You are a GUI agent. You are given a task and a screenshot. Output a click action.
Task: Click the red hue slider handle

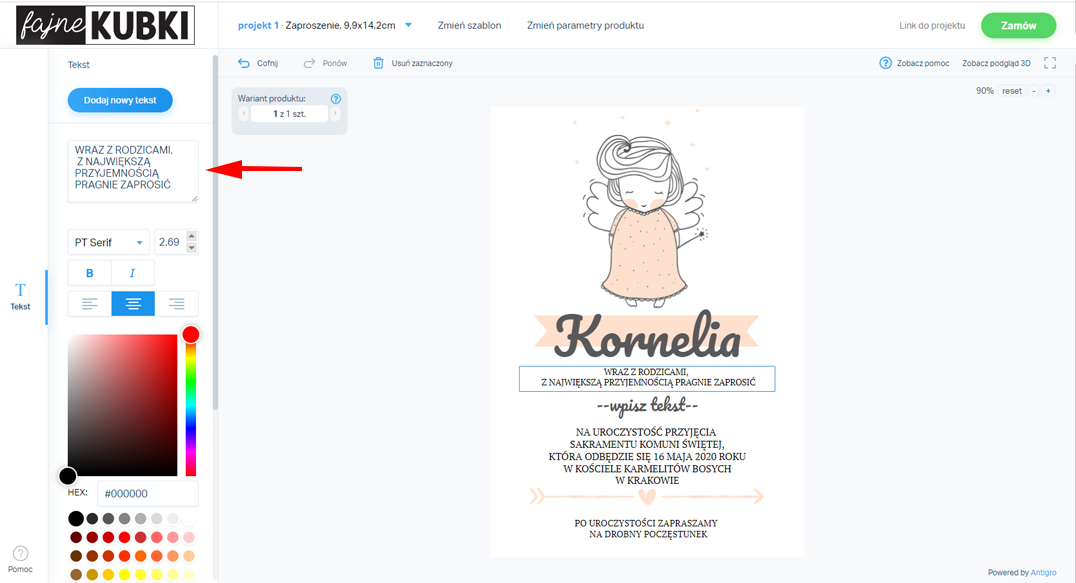click(x=191, y=334)
